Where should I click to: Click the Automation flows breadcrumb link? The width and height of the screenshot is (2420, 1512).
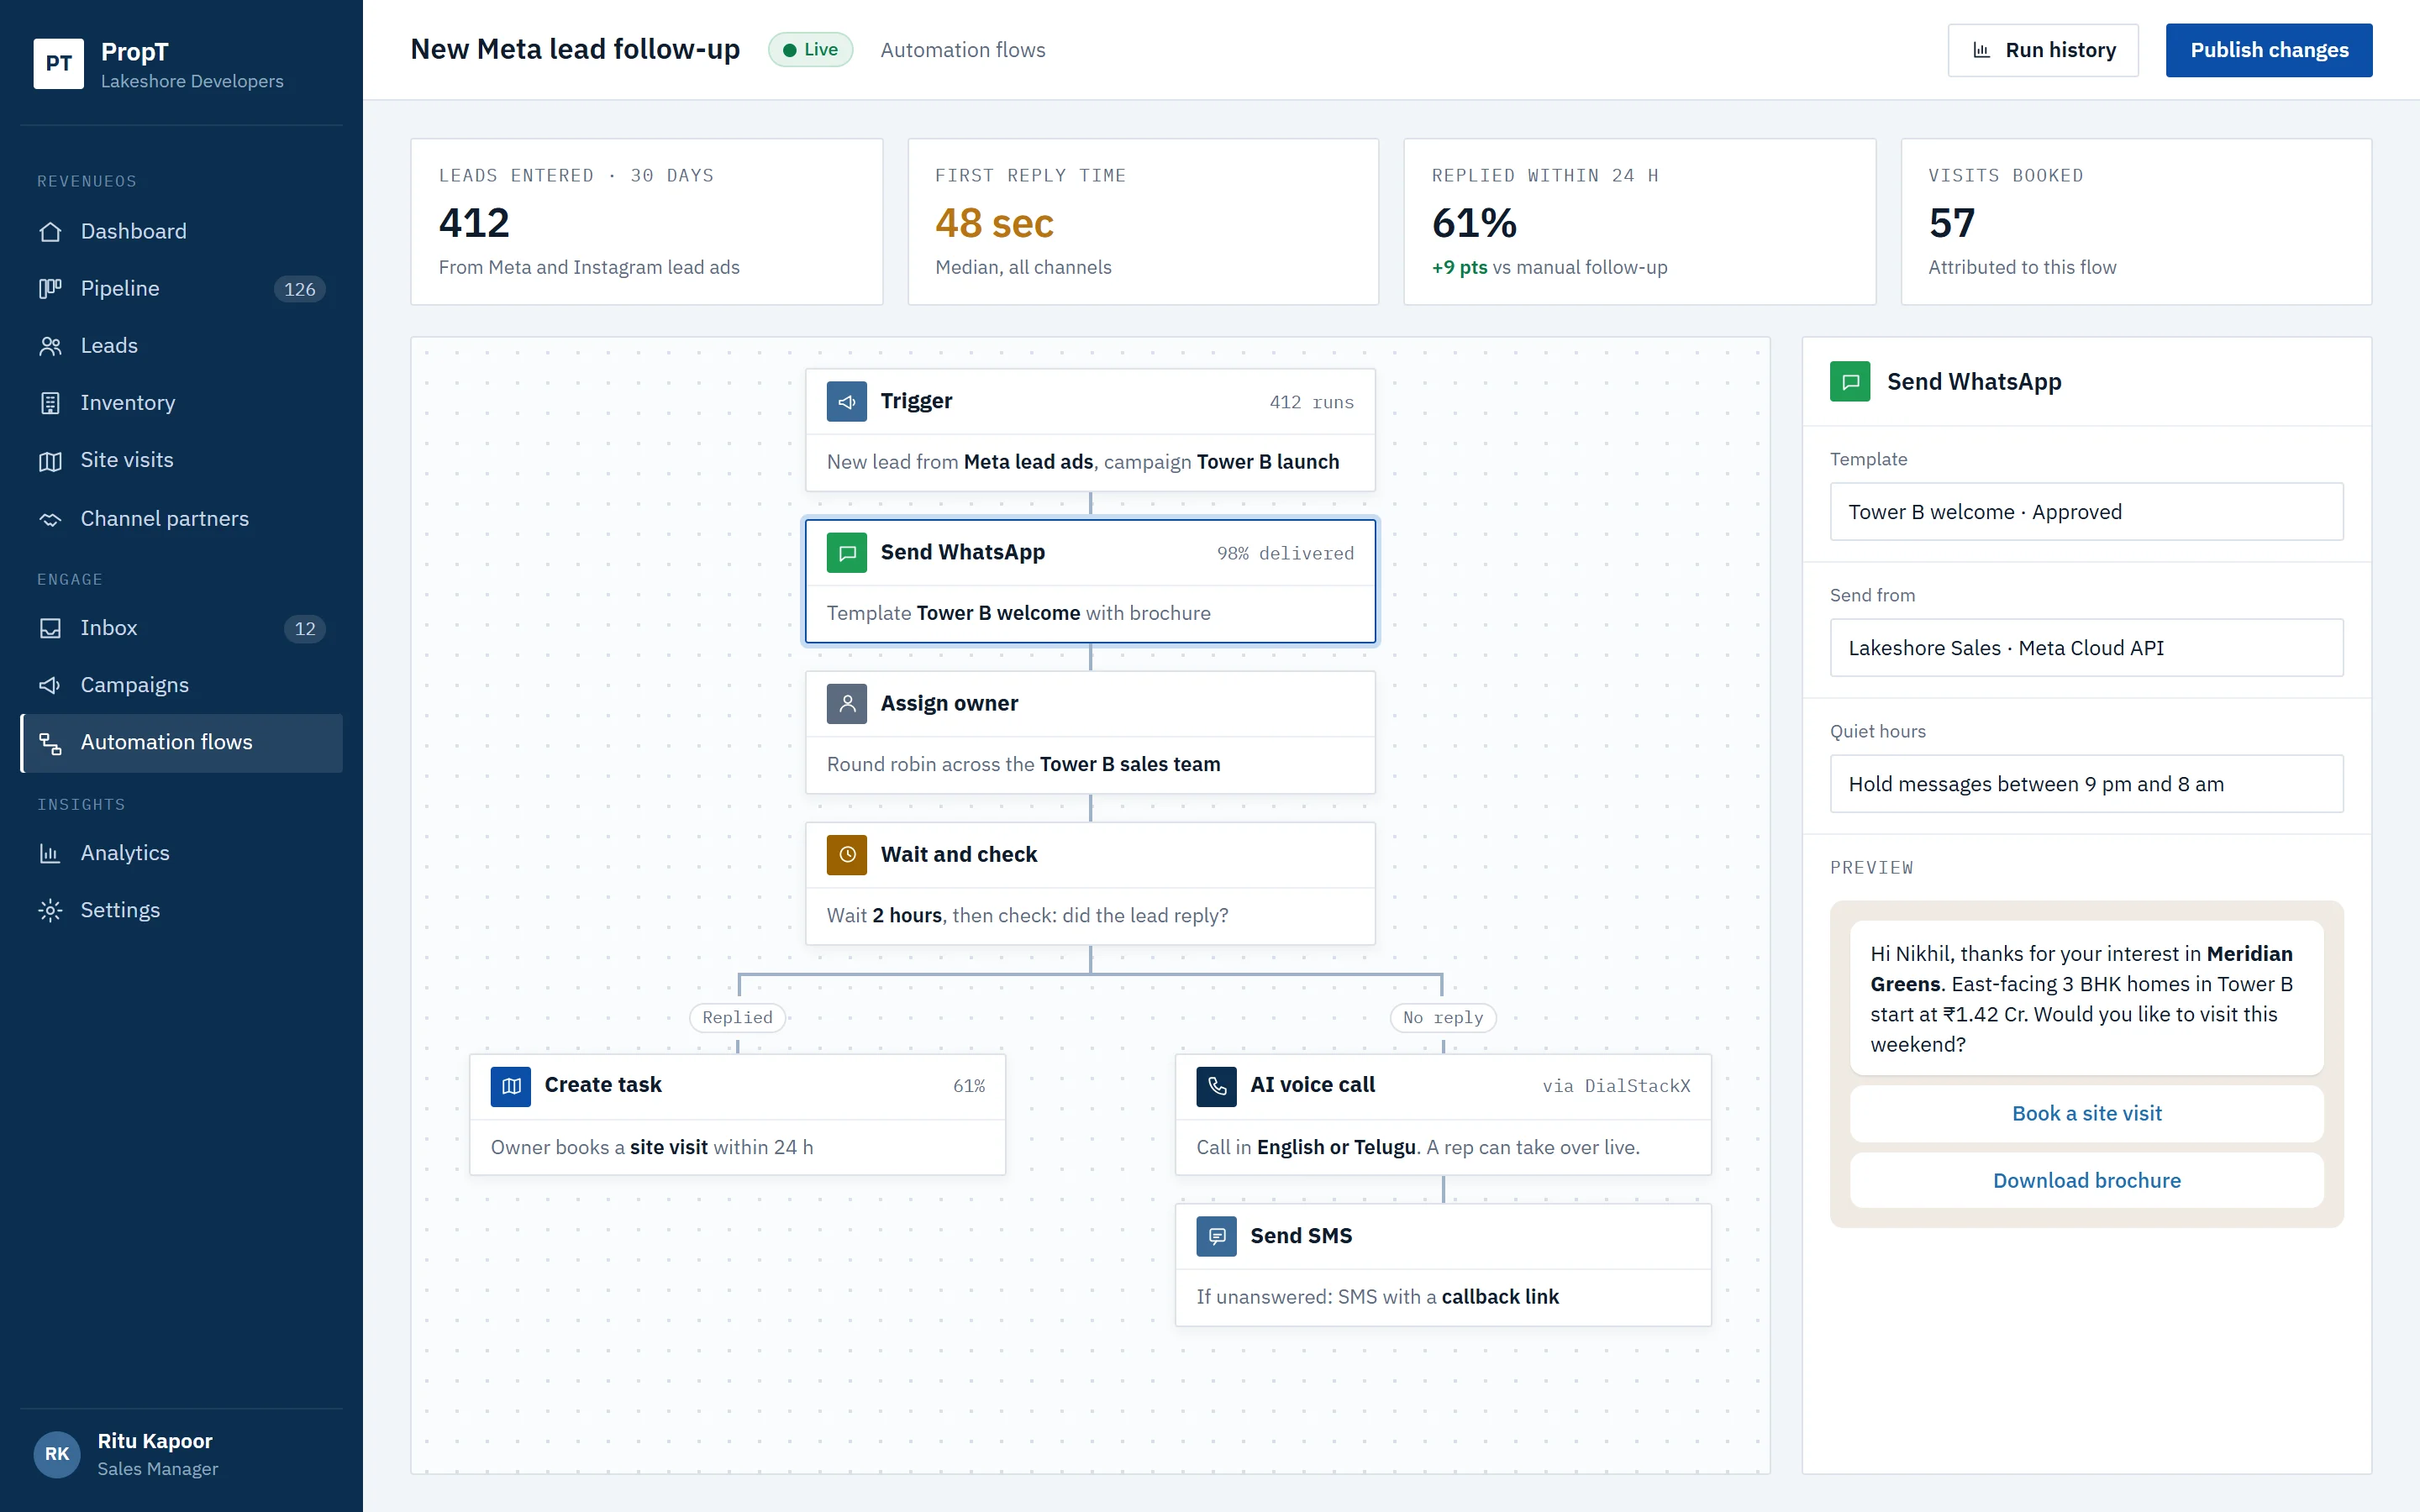point(962,50)
